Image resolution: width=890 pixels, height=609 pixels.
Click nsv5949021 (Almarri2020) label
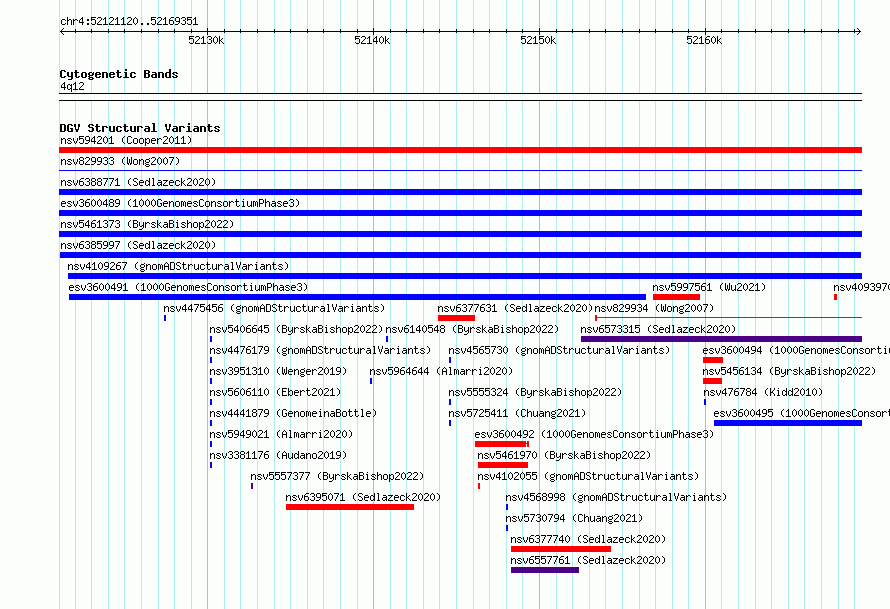click(x=281, y=434)
